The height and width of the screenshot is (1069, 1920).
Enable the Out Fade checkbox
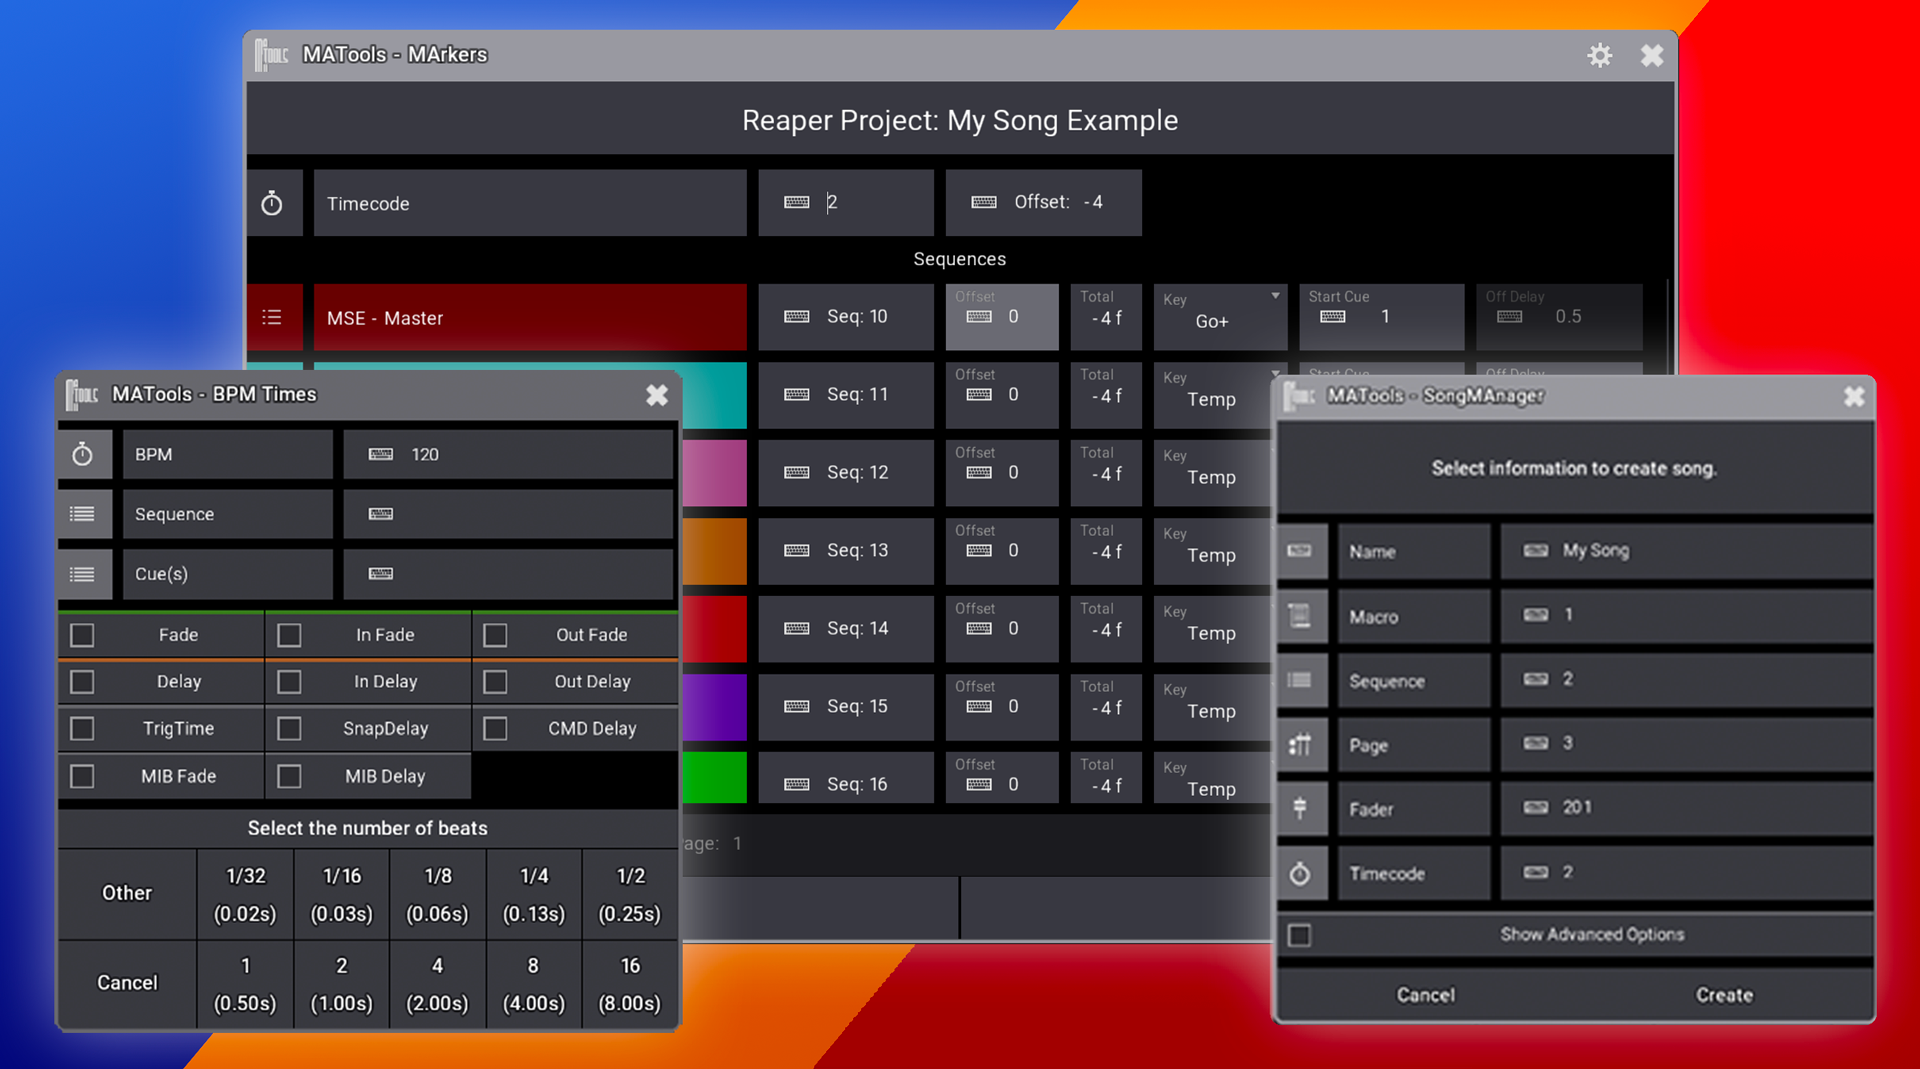click(x=495, y=635)
